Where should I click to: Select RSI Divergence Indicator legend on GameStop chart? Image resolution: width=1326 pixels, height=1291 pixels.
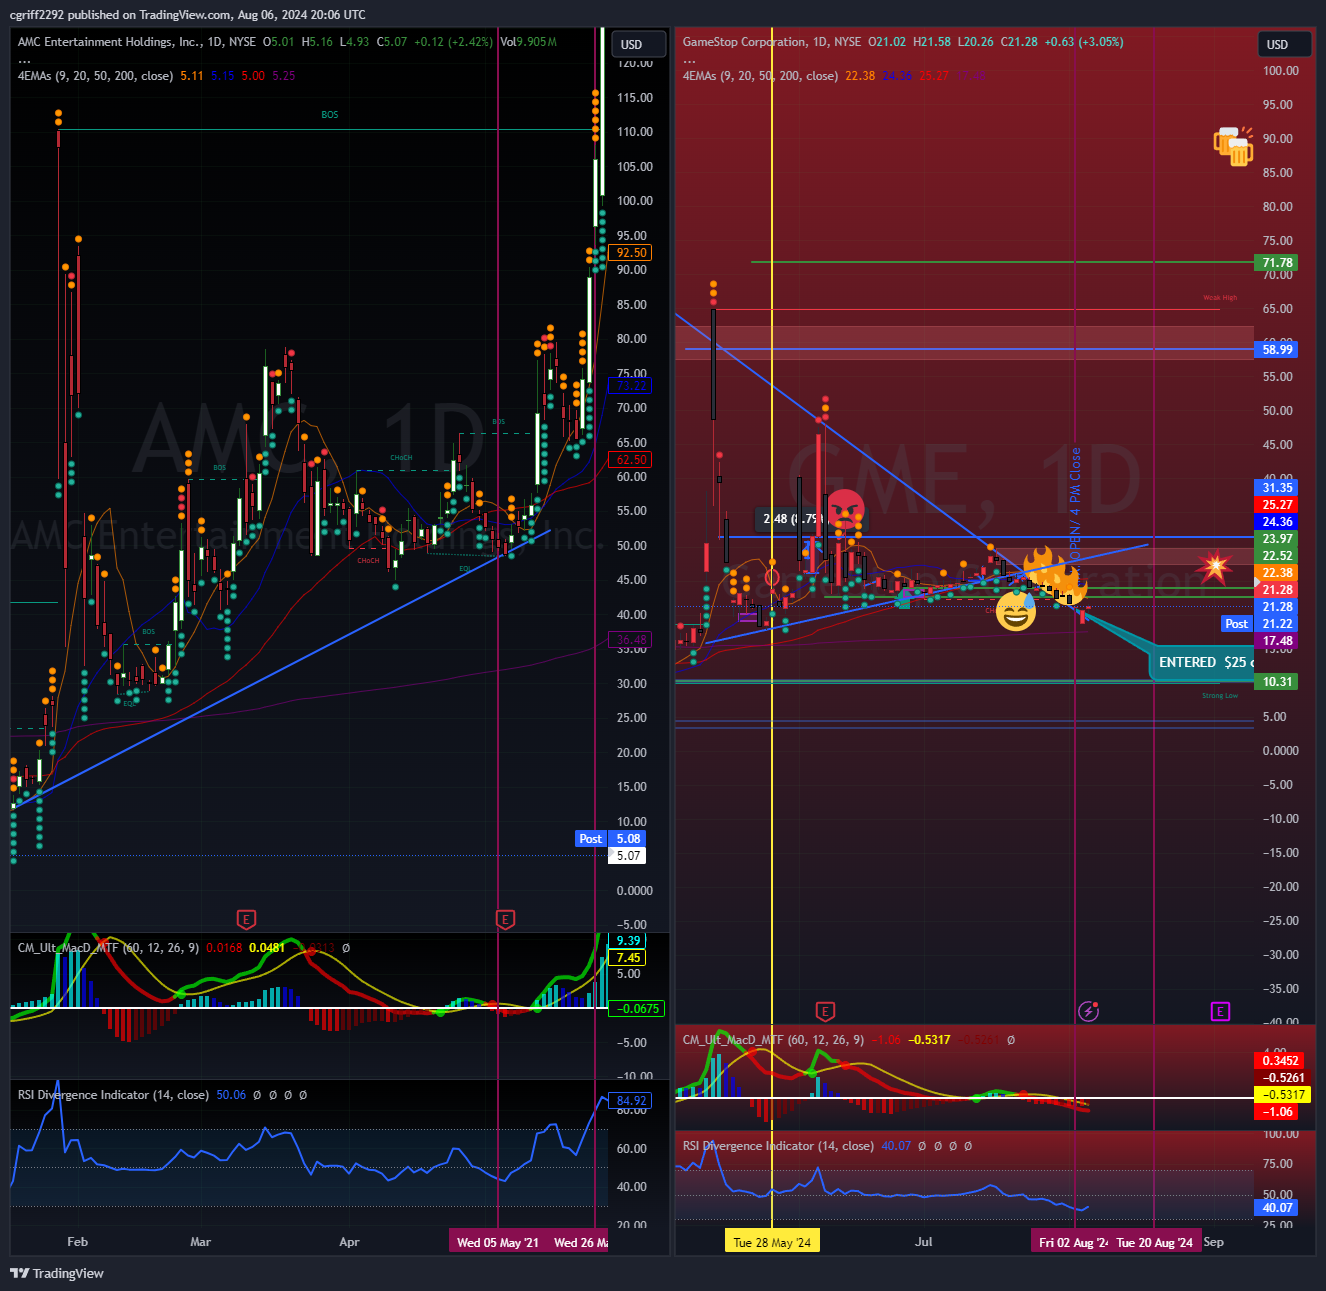pos(778,1146)
